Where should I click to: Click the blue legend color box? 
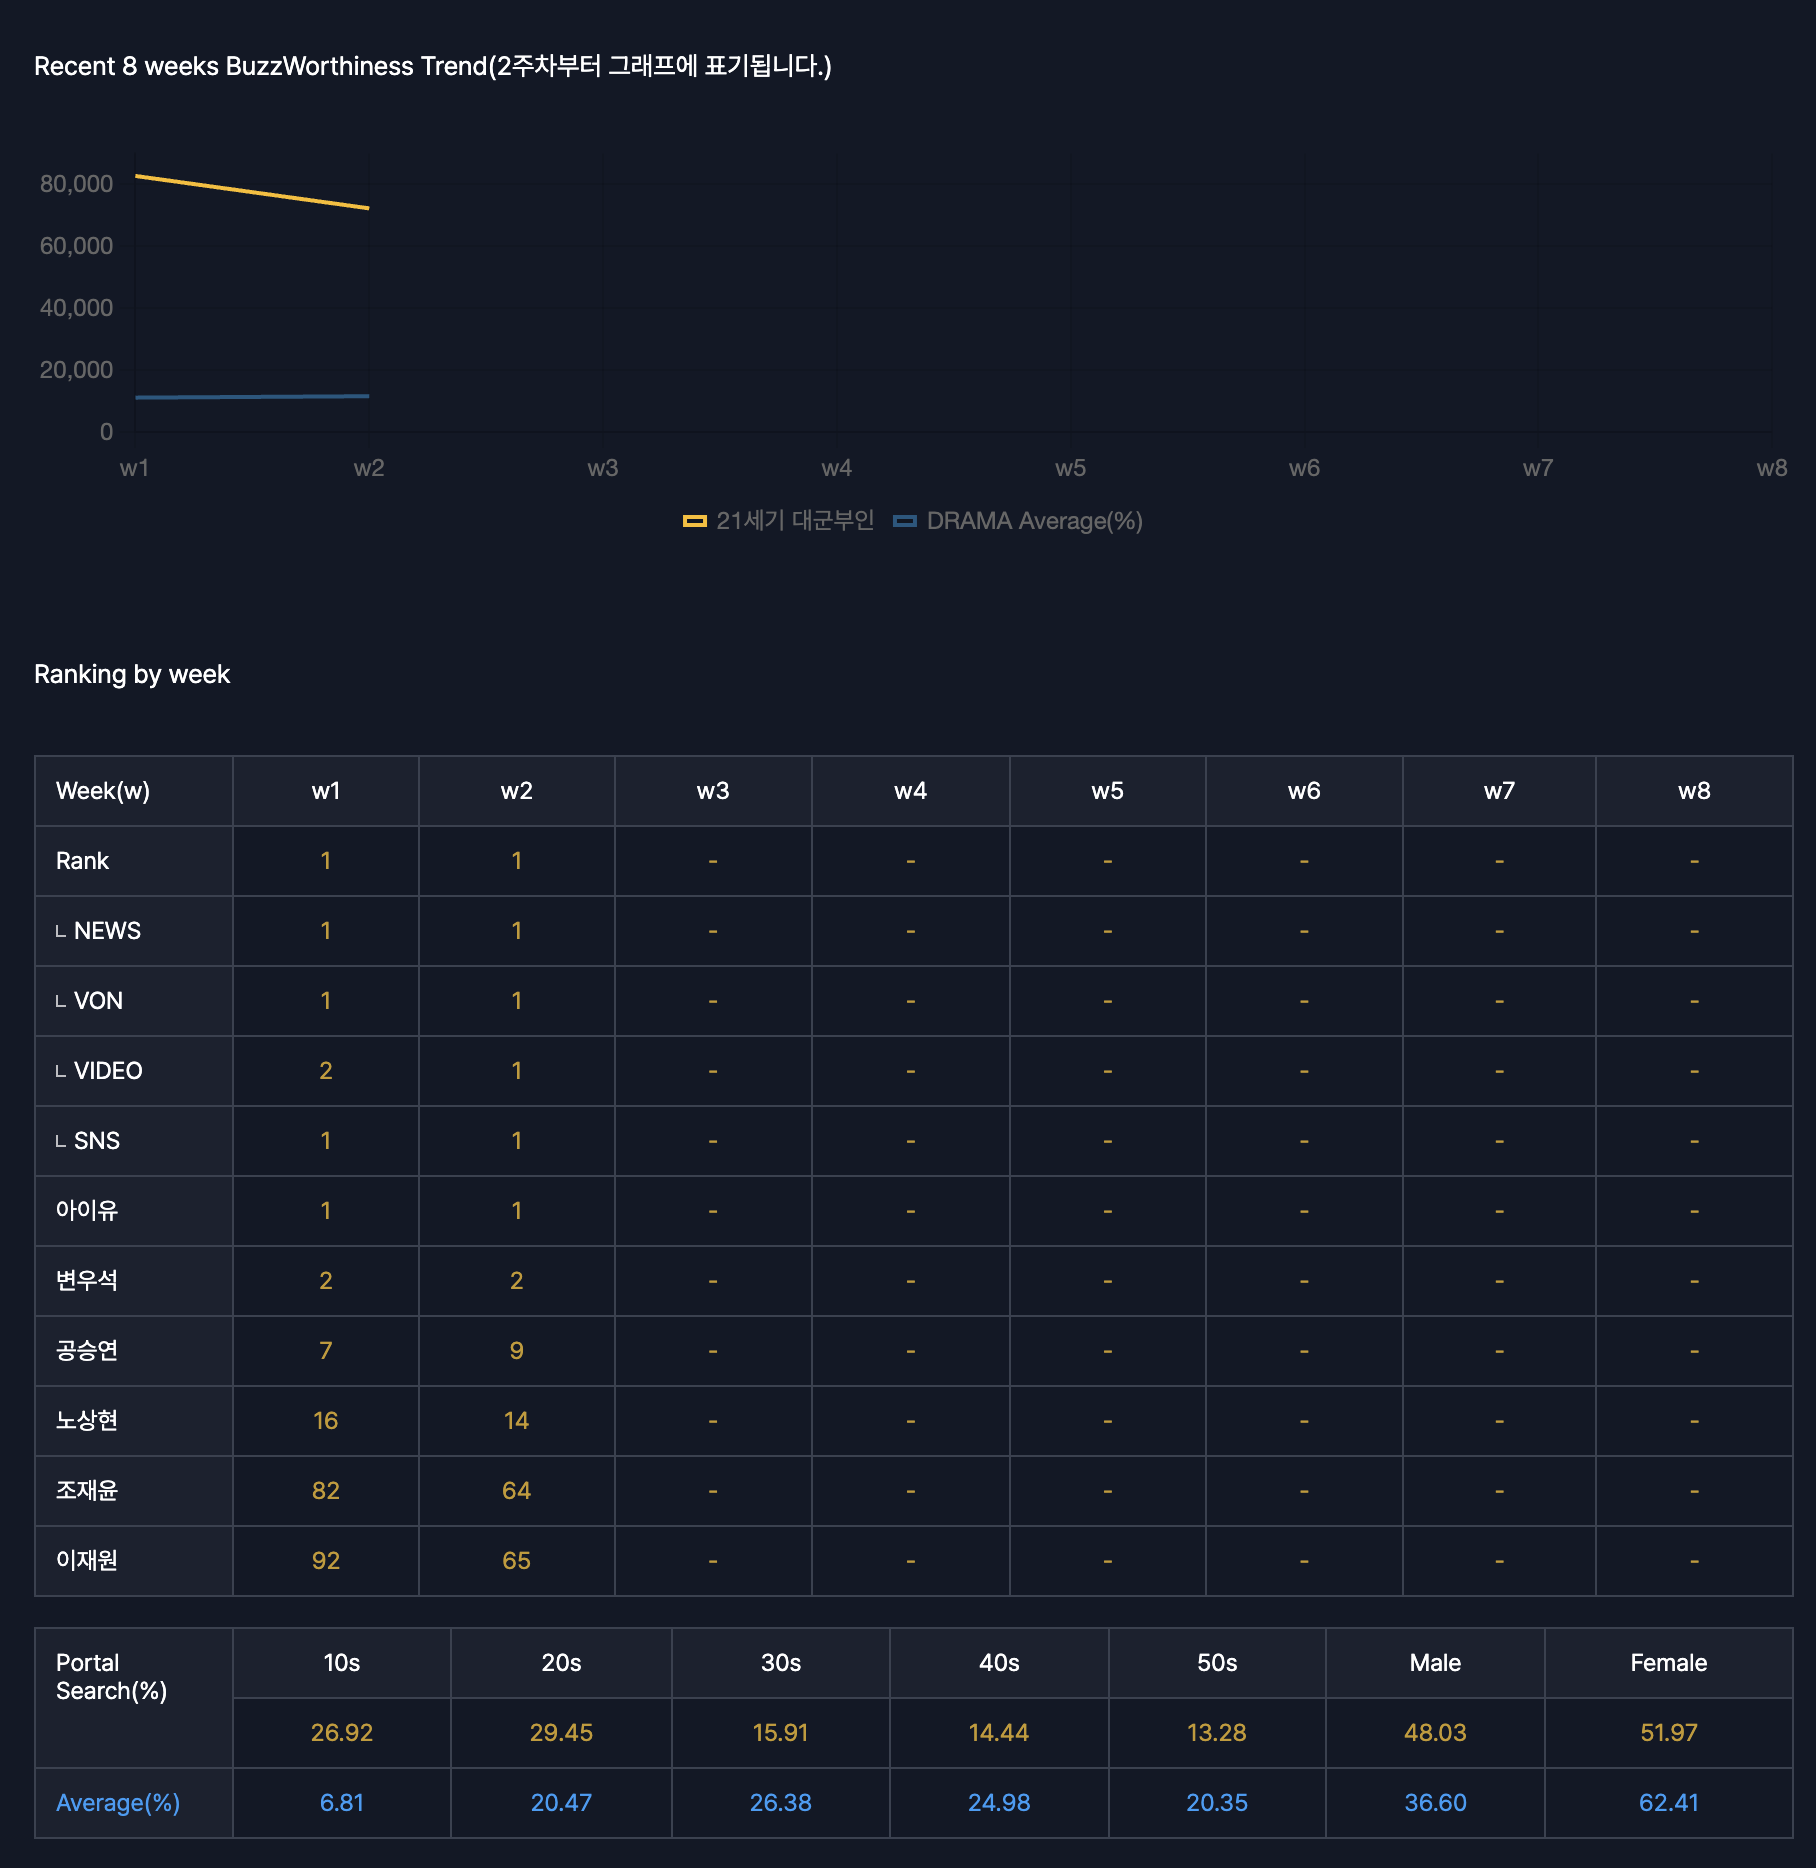(905, 521)
